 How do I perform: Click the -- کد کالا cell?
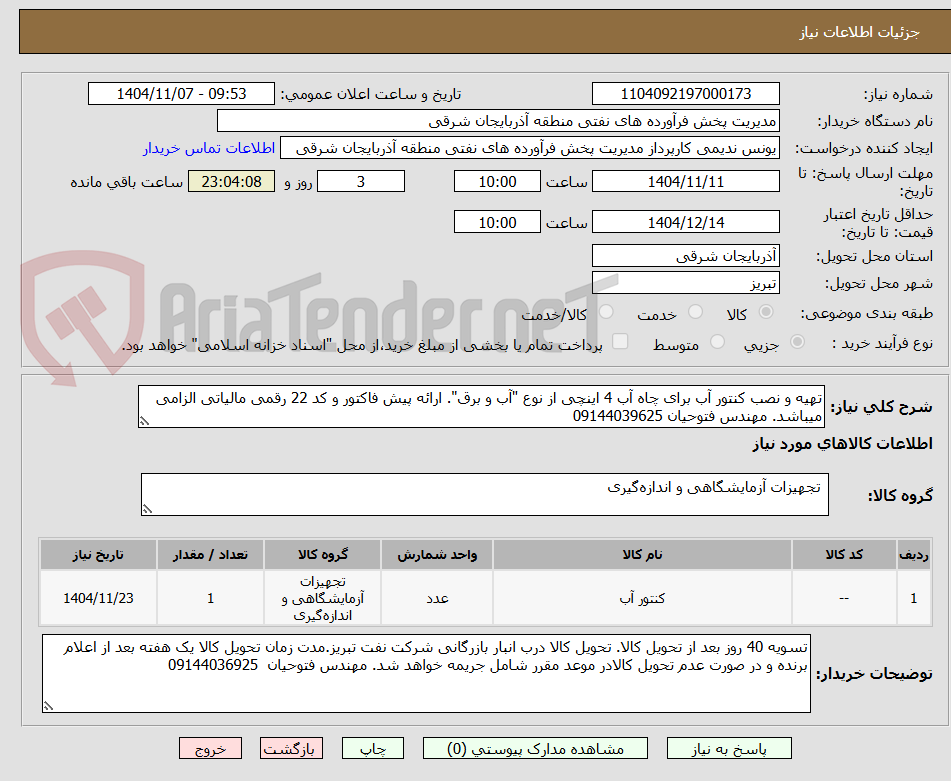click(x=844, y=598)
